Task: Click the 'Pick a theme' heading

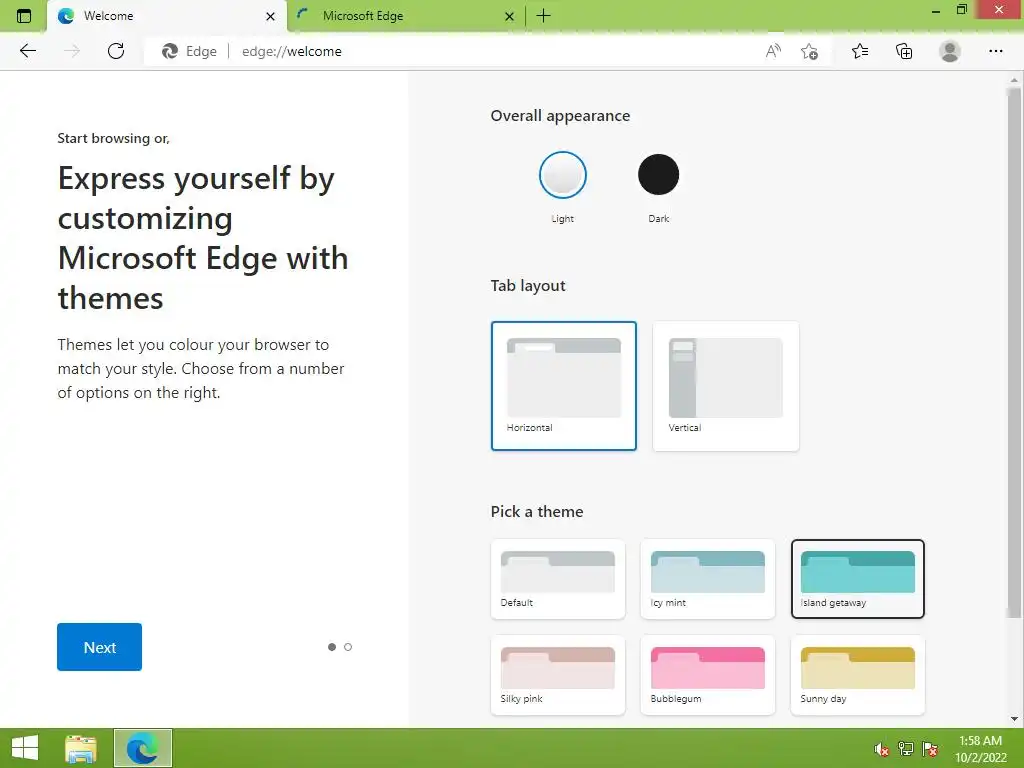Action: point(537,511)
